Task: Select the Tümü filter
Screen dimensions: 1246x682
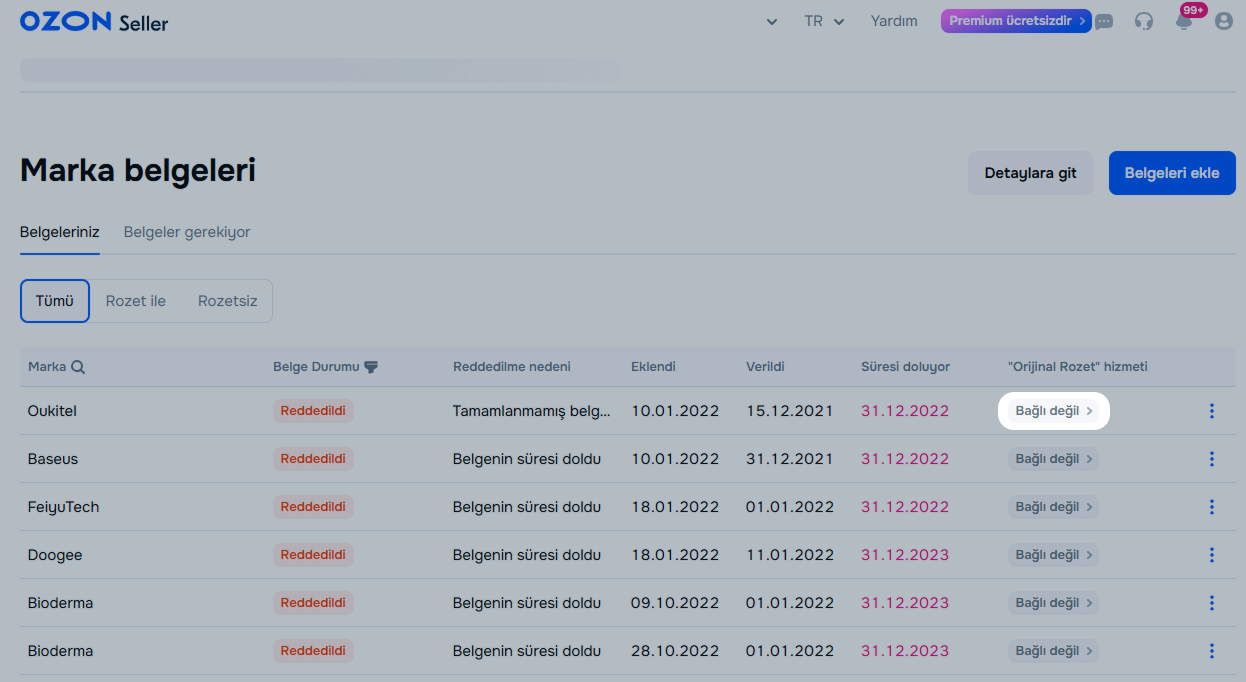Action: coord(55,301)
